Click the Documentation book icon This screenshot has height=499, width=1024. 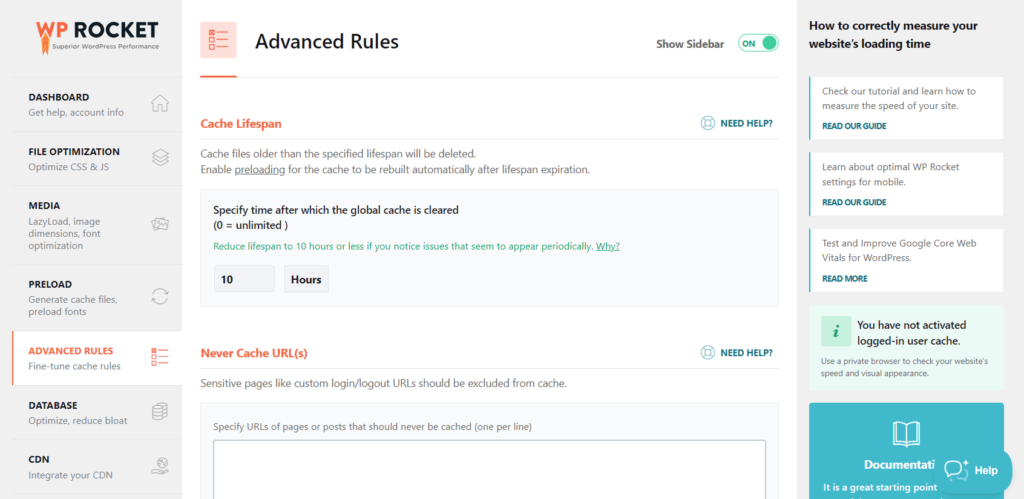[906, 434]
